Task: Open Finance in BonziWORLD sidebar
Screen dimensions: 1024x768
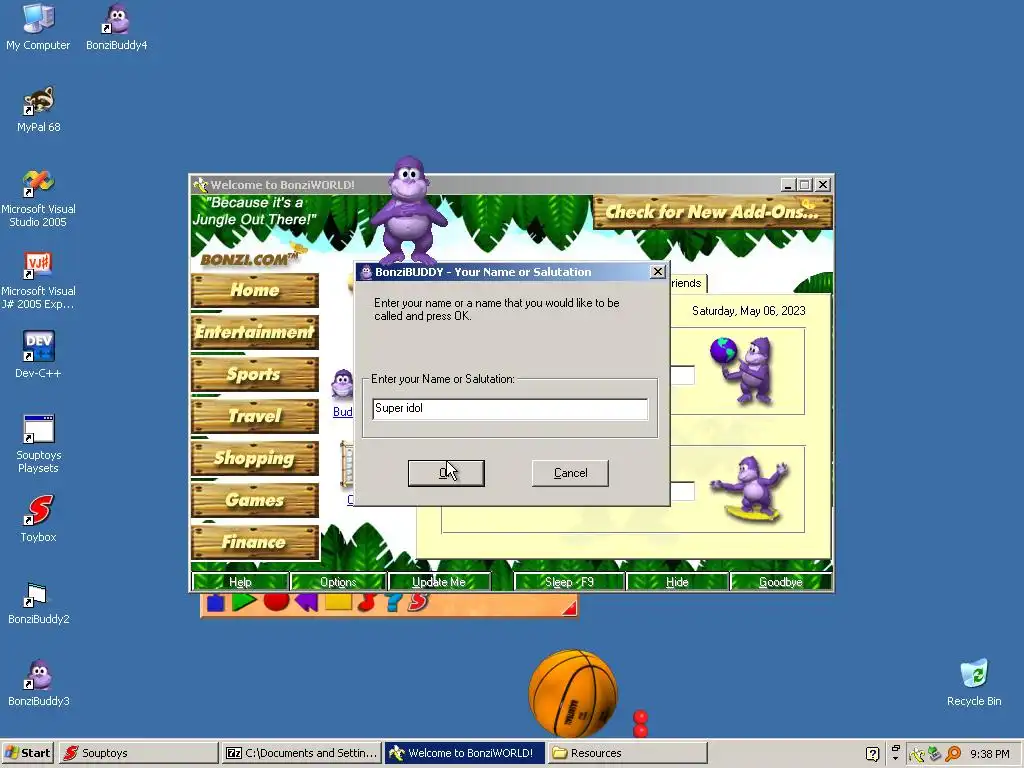Action: coord(255,542)
